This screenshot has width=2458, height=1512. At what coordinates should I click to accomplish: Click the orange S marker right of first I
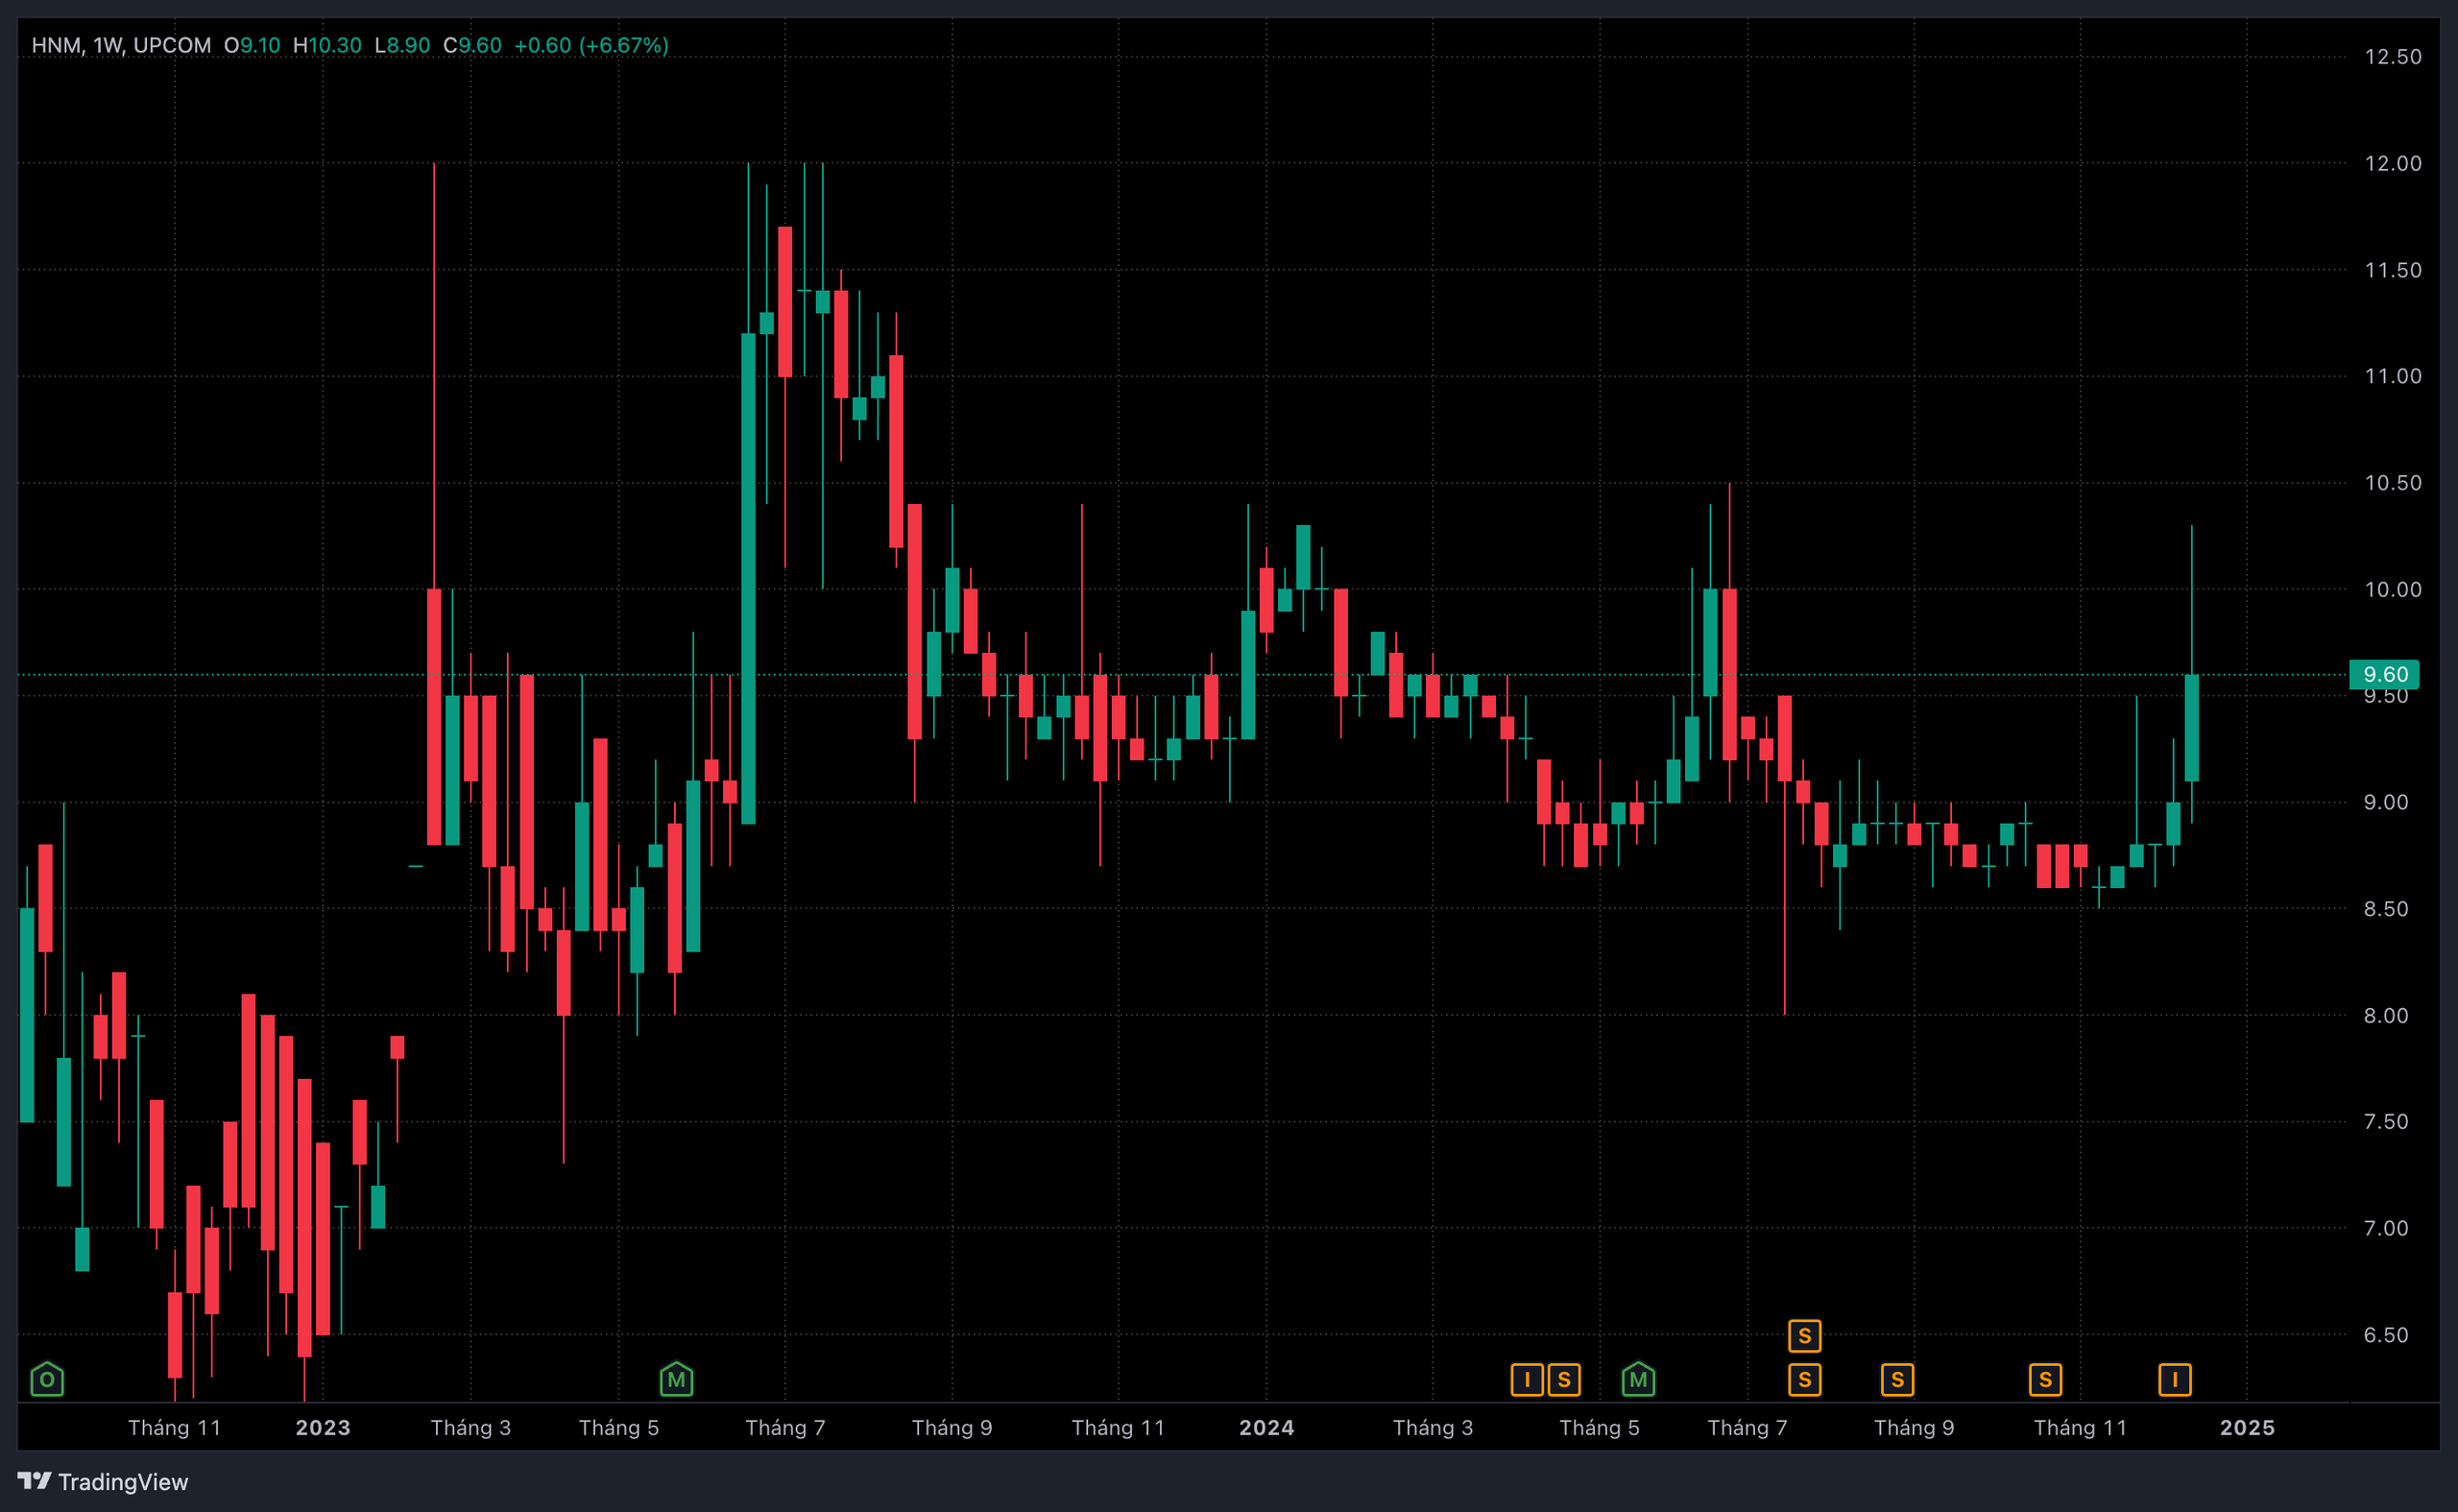click(x=1564, y=1380)
